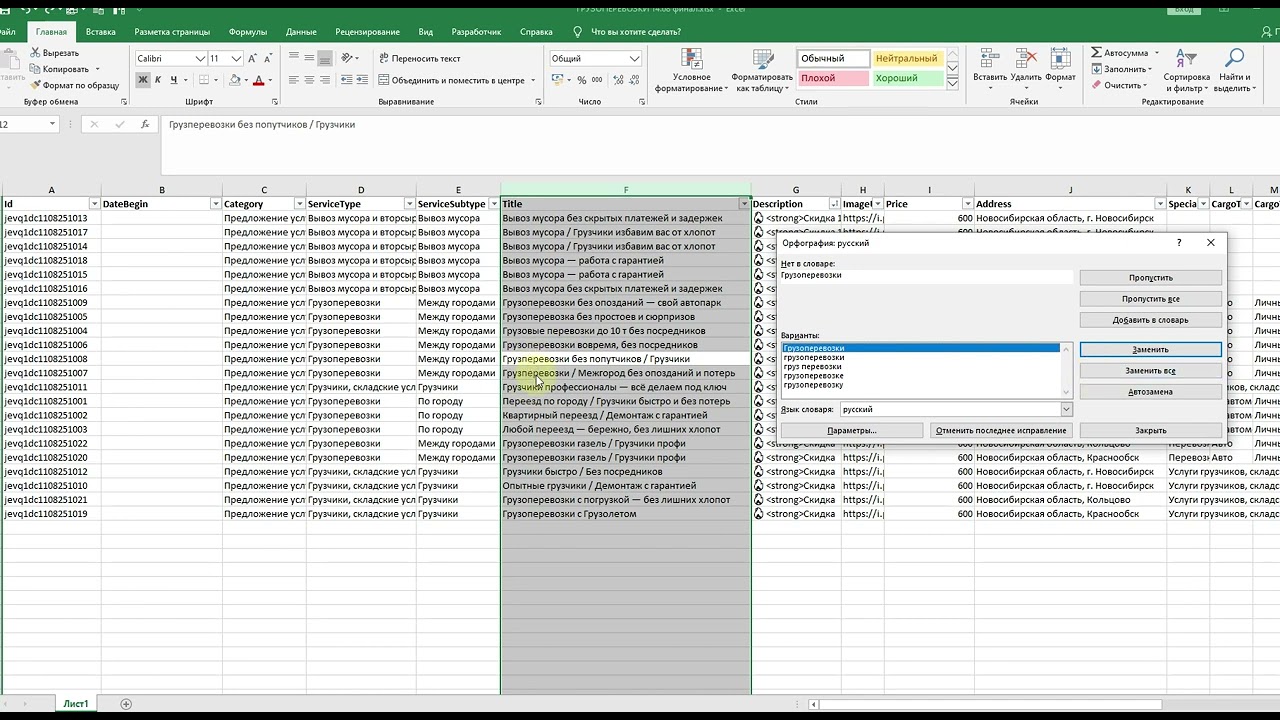Screen dimensions: 1280x720
Task: Toggle italic (К) formatting
Action: coord(158,80)
